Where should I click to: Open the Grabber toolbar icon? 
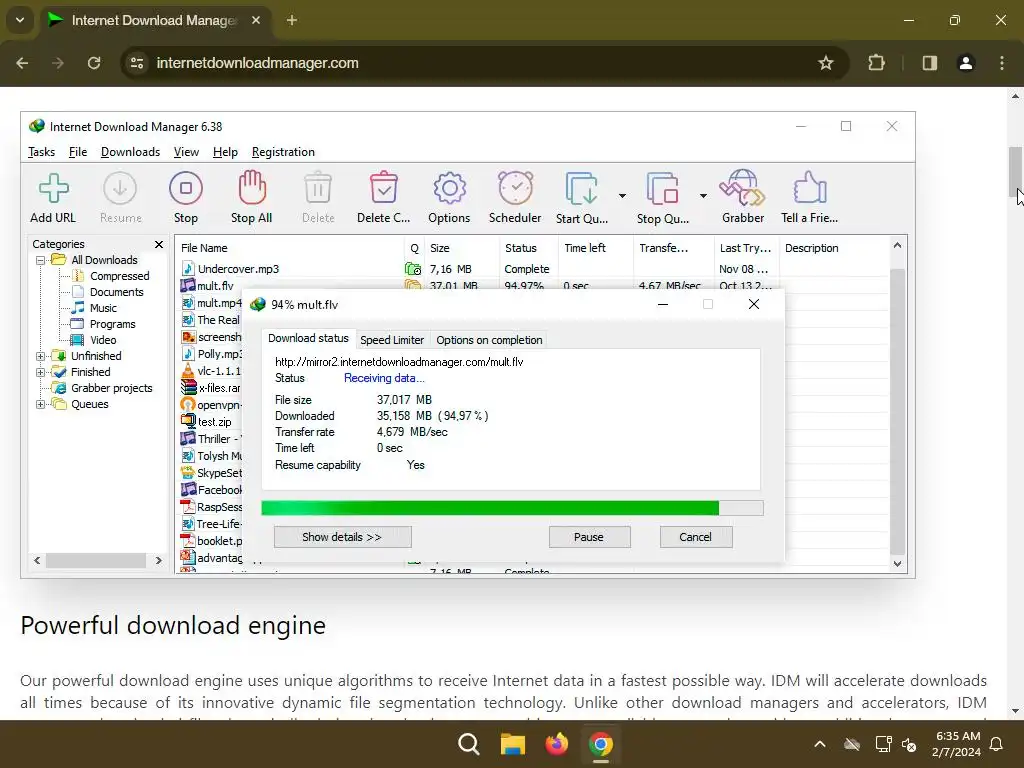[743, 188]
